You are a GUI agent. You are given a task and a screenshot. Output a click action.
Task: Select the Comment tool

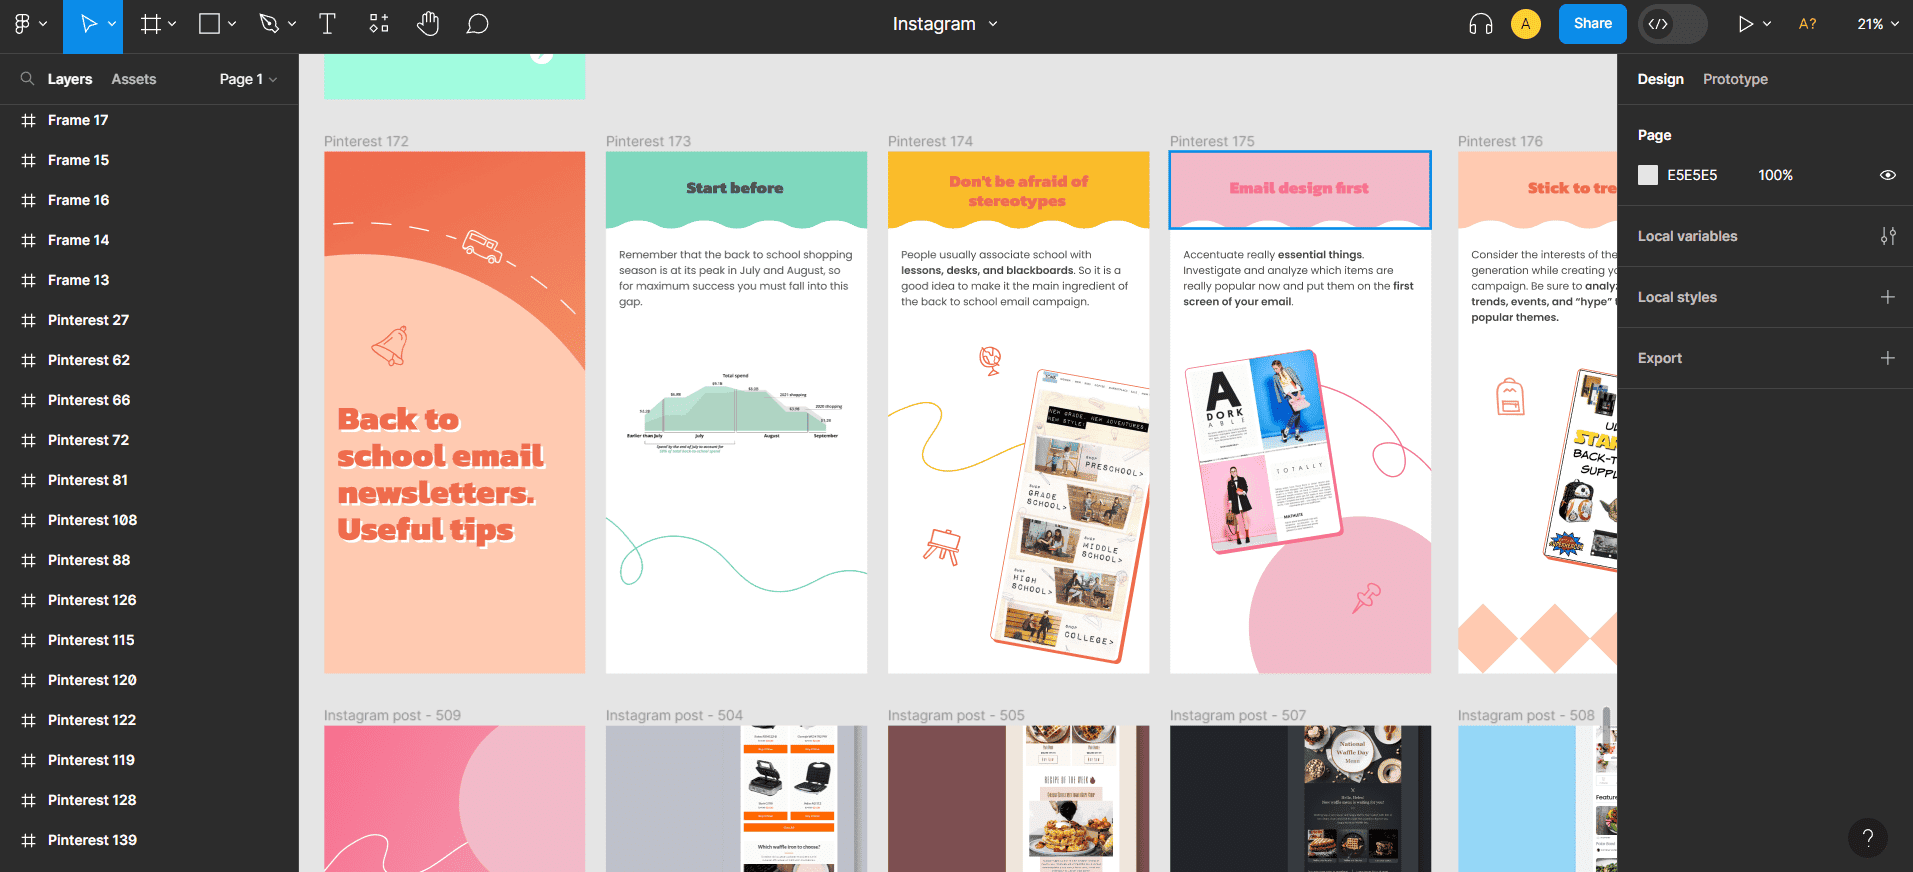(478, 24)
